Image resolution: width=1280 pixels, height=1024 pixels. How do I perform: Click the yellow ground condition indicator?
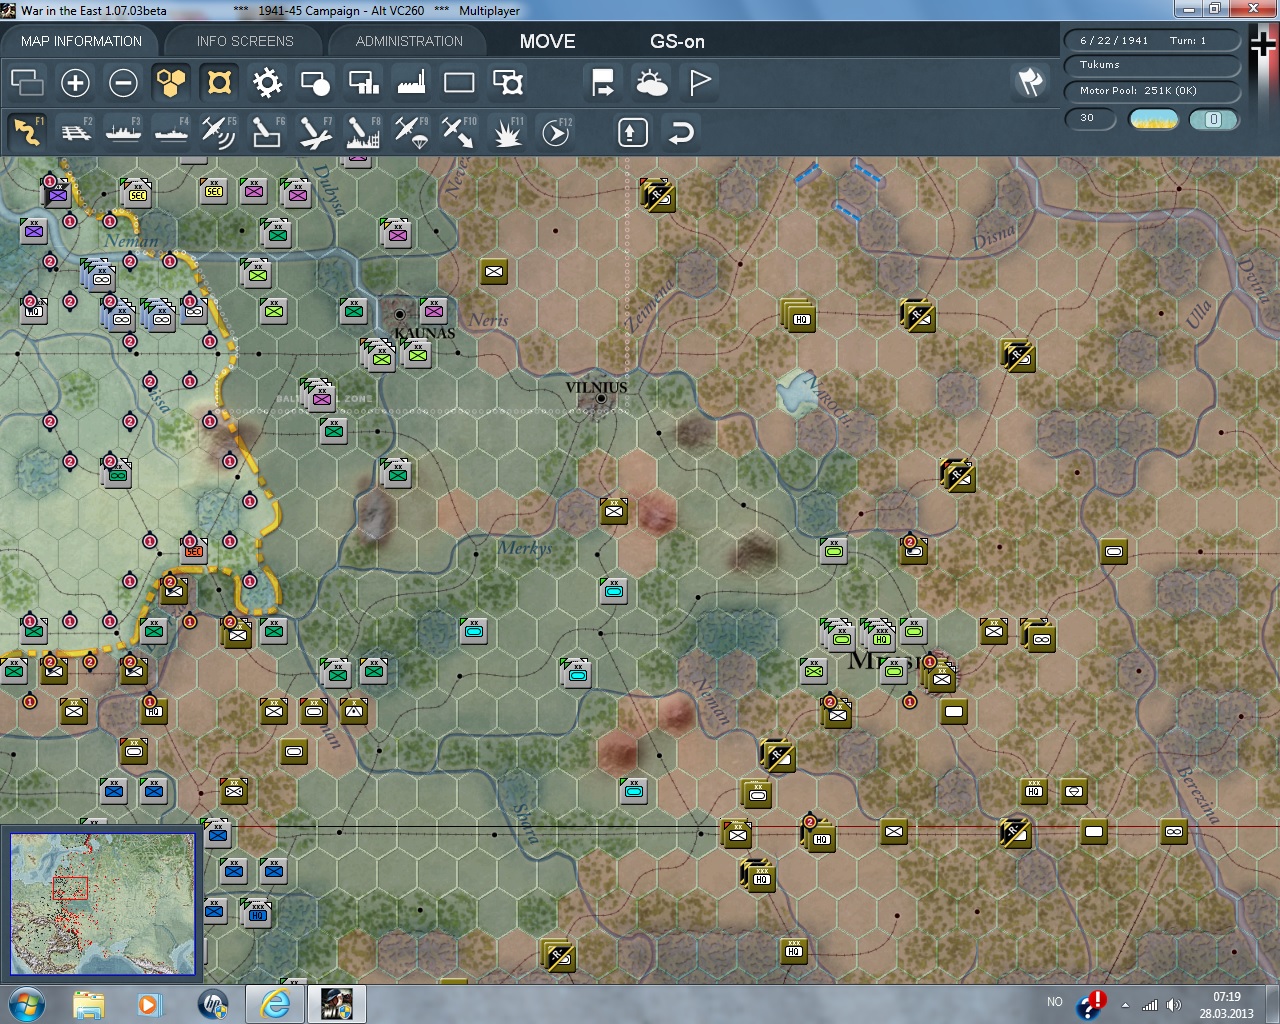(x=1153, y=119)
